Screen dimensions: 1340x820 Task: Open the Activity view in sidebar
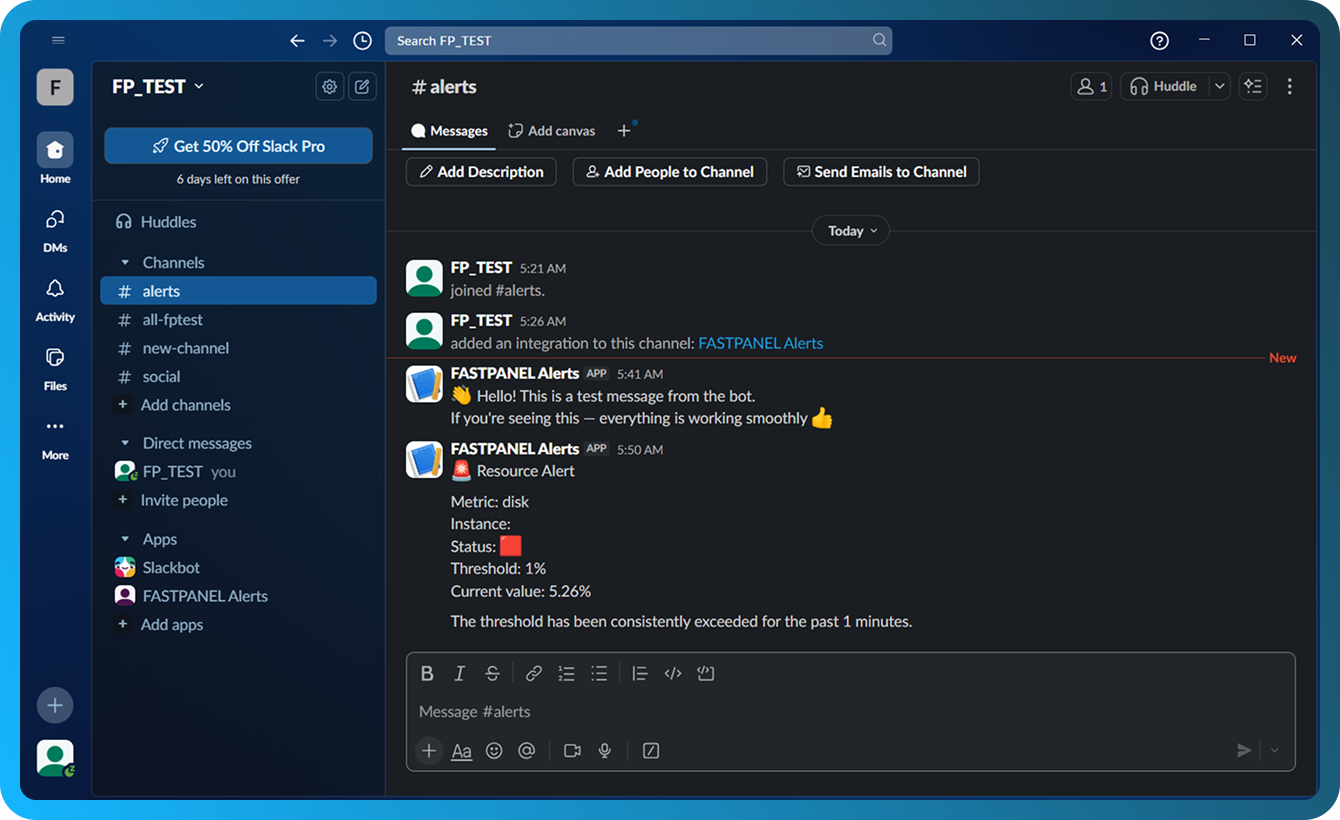click(55, 299)
